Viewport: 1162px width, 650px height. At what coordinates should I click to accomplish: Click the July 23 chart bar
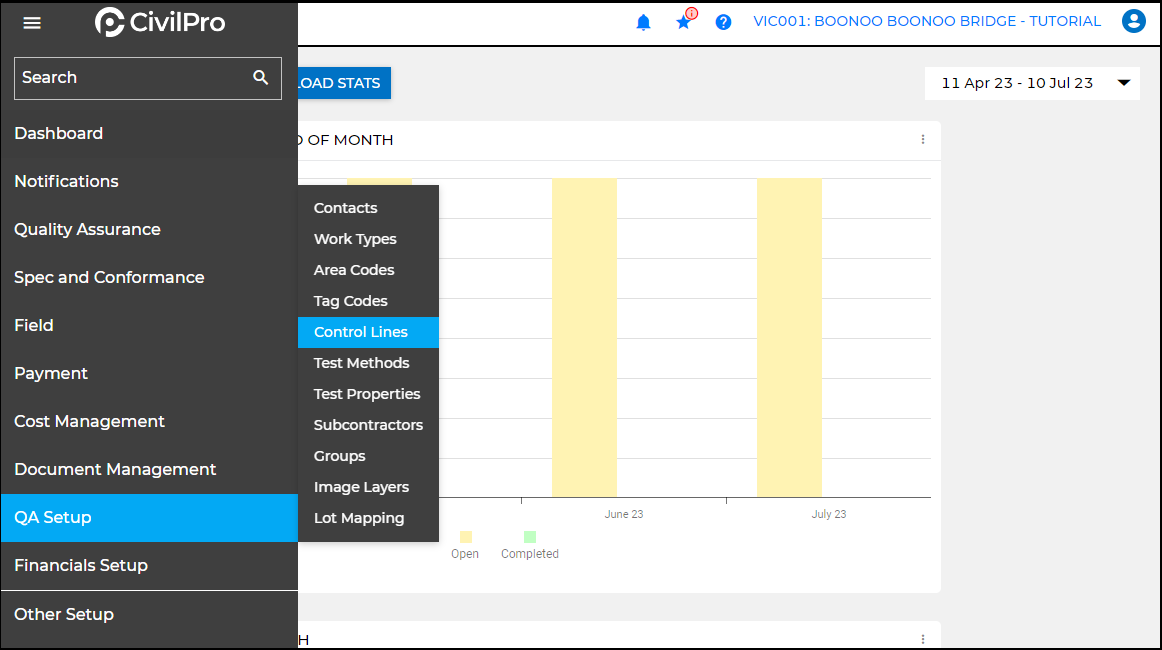[x=789, y=337]
